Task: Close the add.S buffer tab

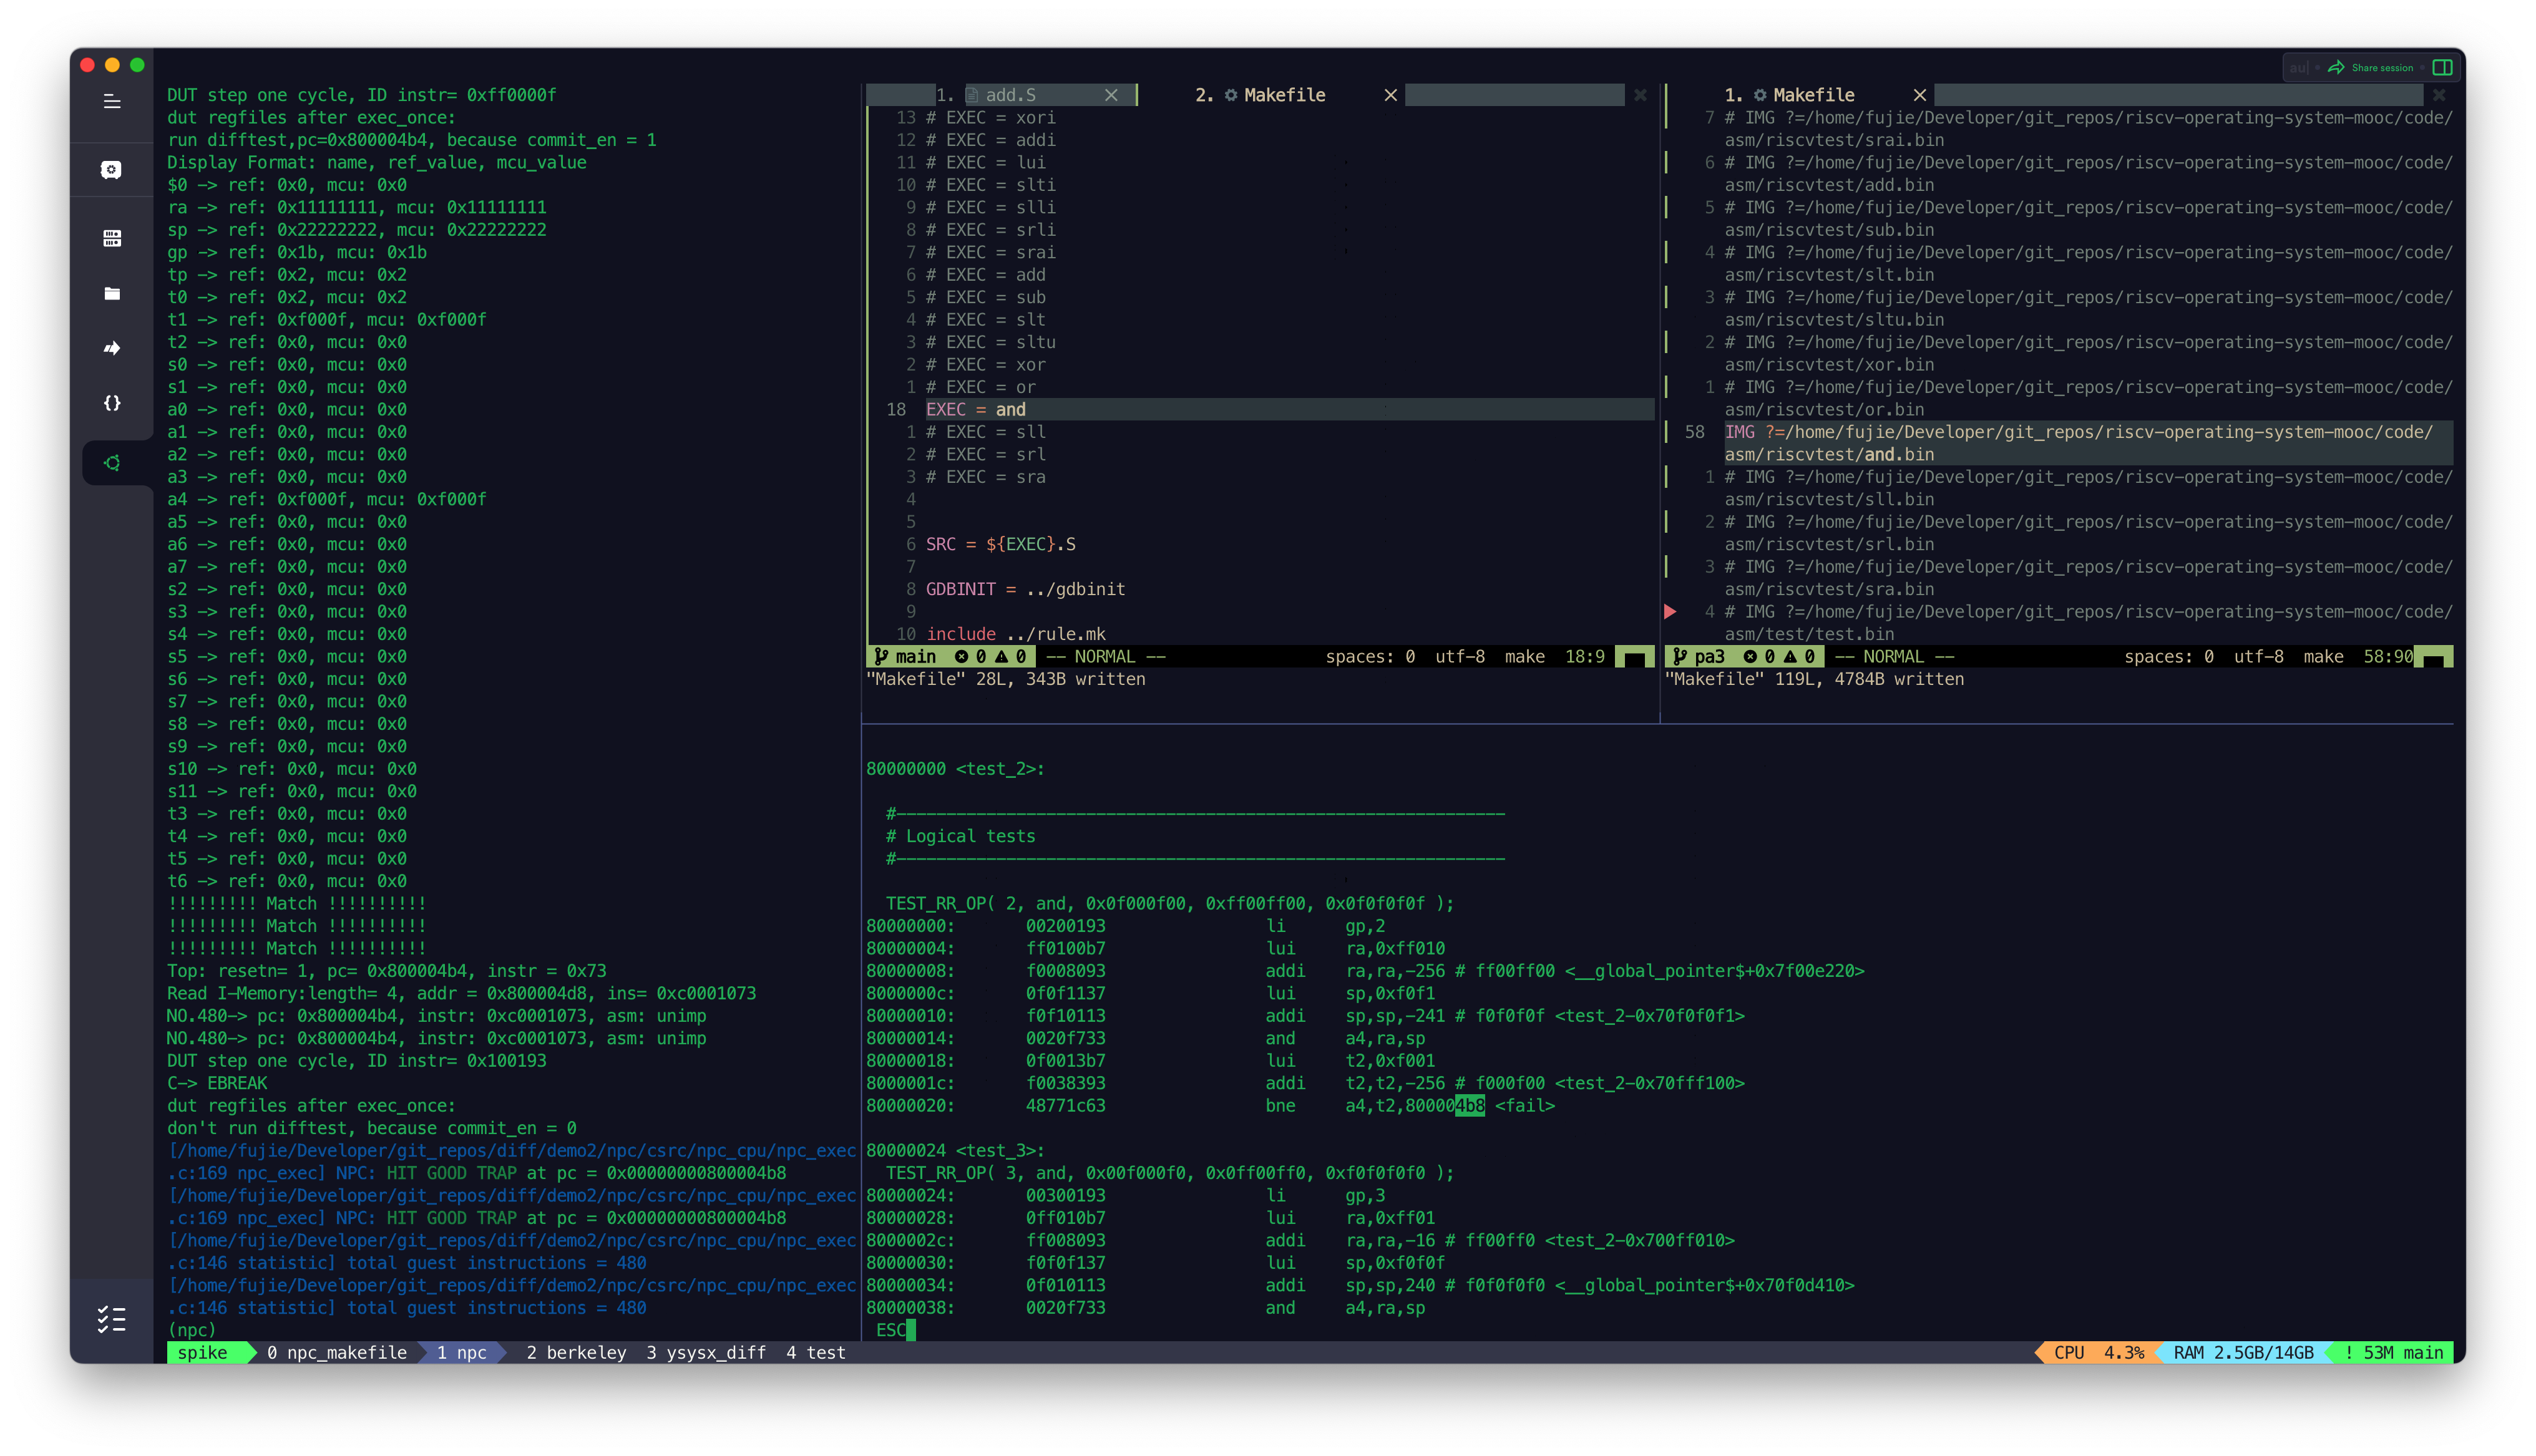Action: (x=1111, y=95)
